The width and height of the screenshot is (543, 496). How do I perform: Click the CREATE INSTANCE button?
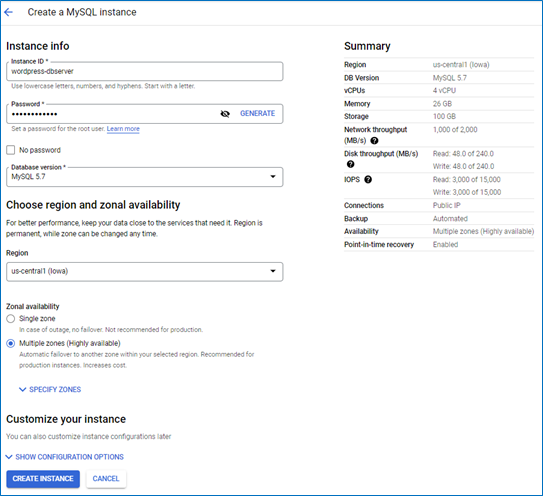[x=43, y=479]
